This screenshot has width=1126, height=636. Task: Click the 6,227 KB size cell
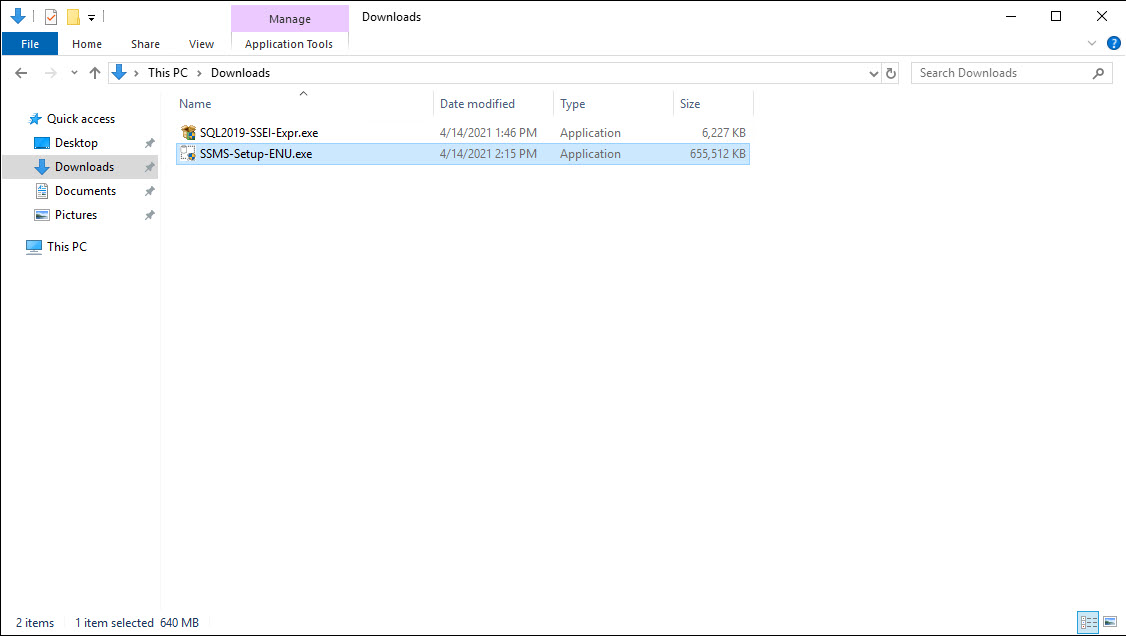click(723, 133)
